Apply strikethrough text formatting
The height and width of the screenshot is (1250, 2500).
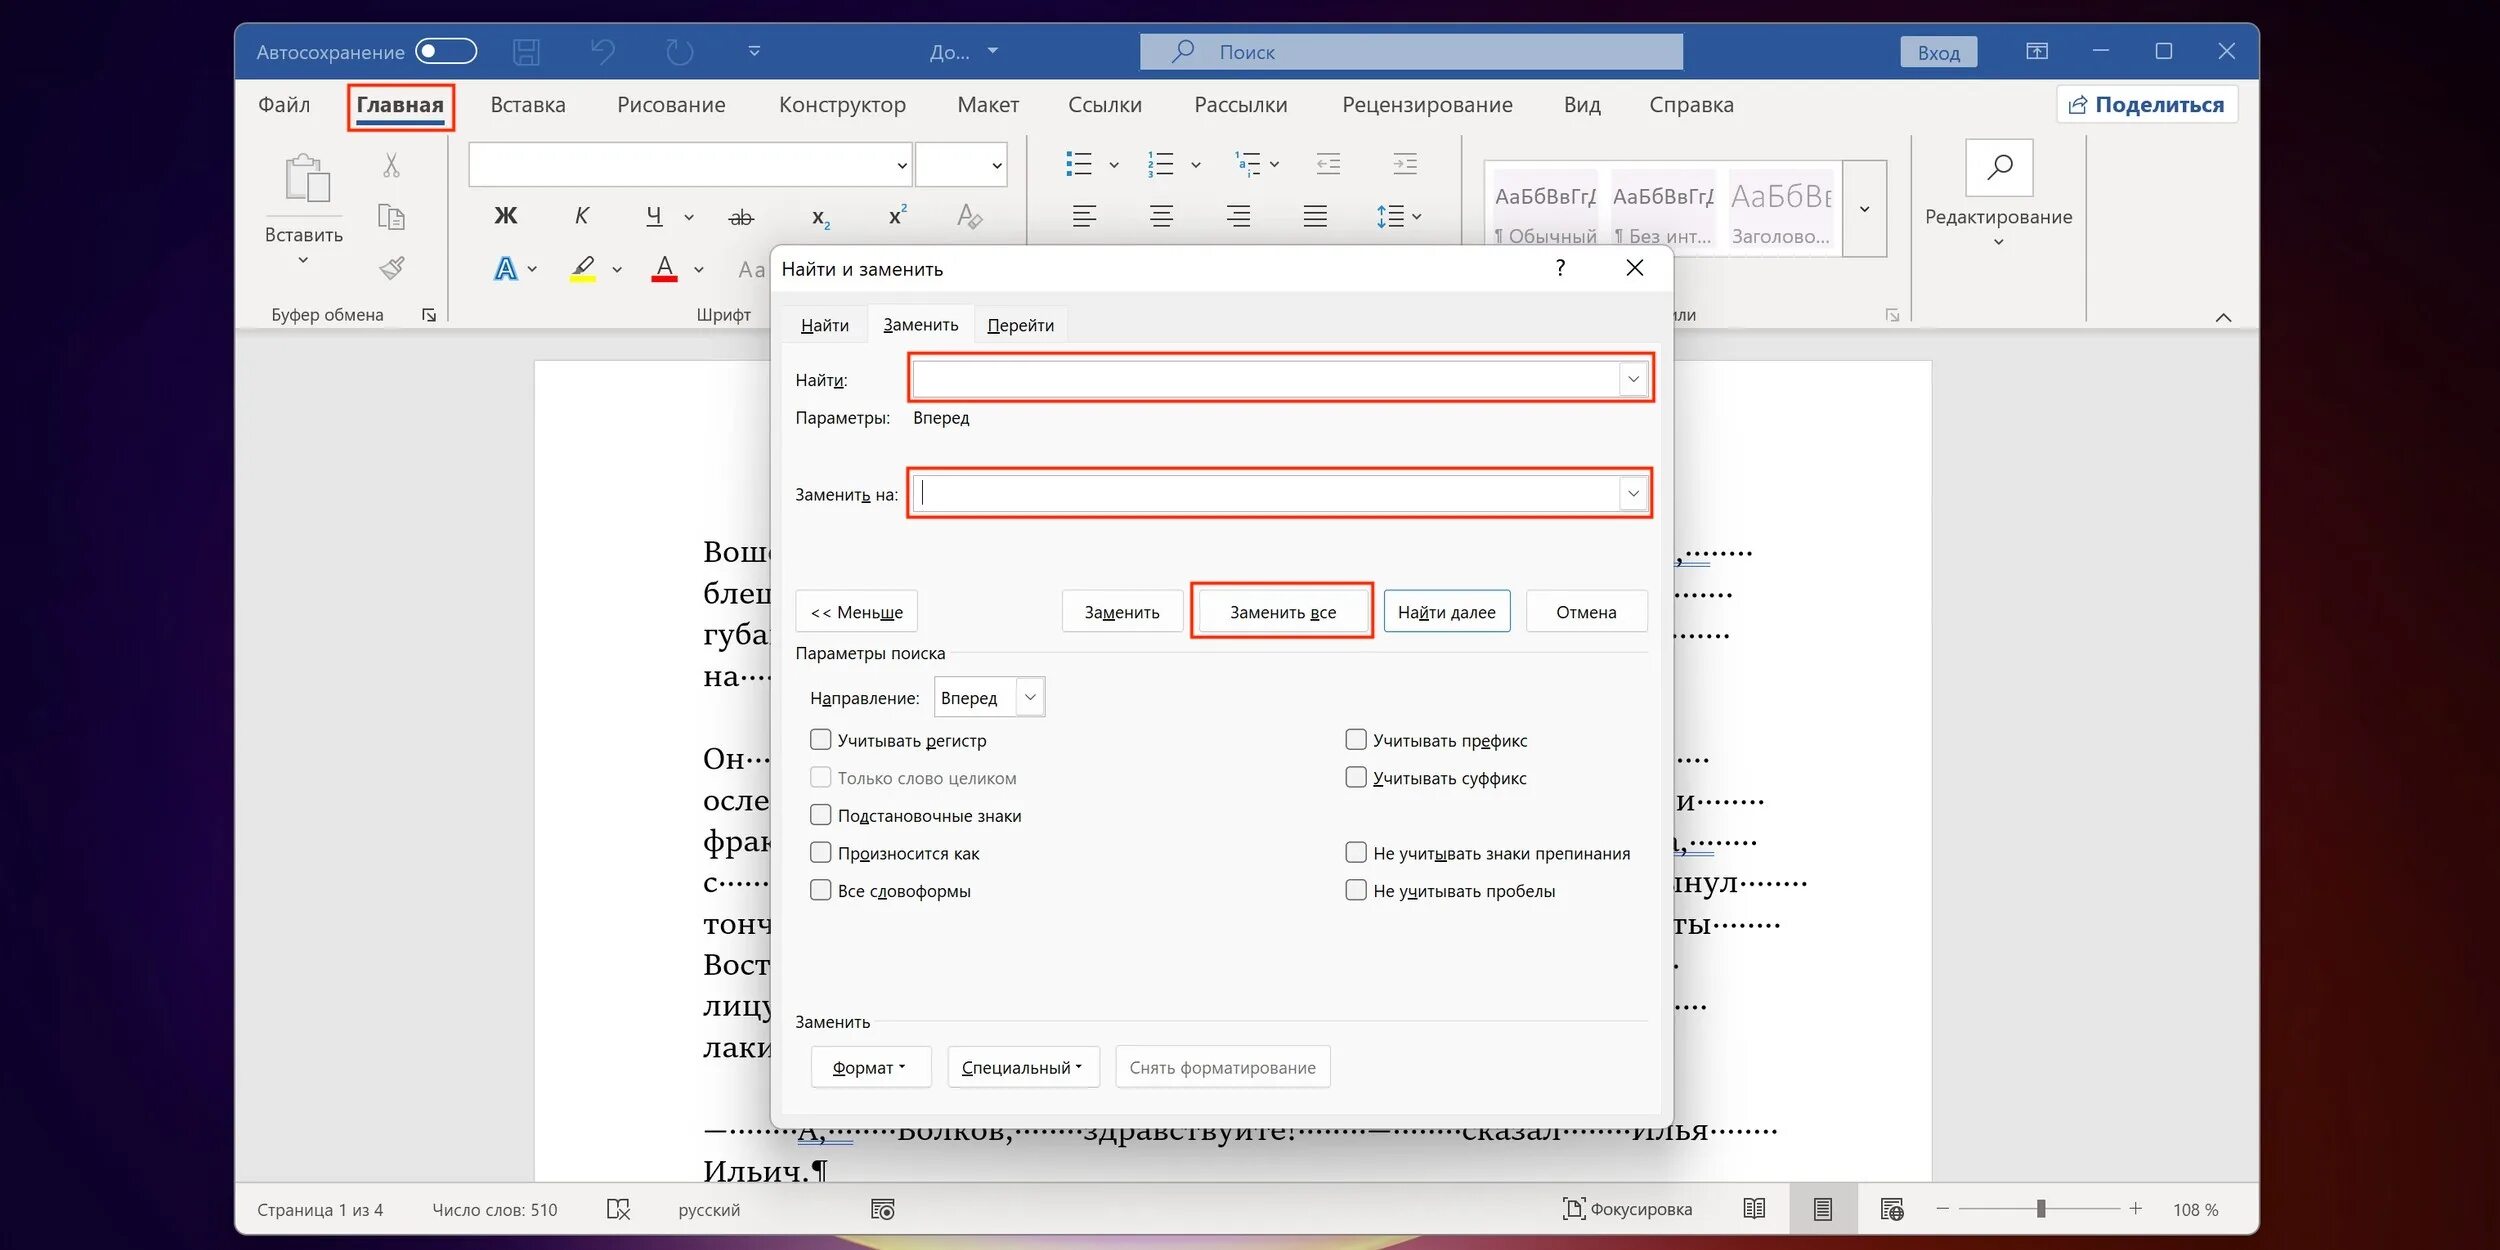click(x=741, y=217)
